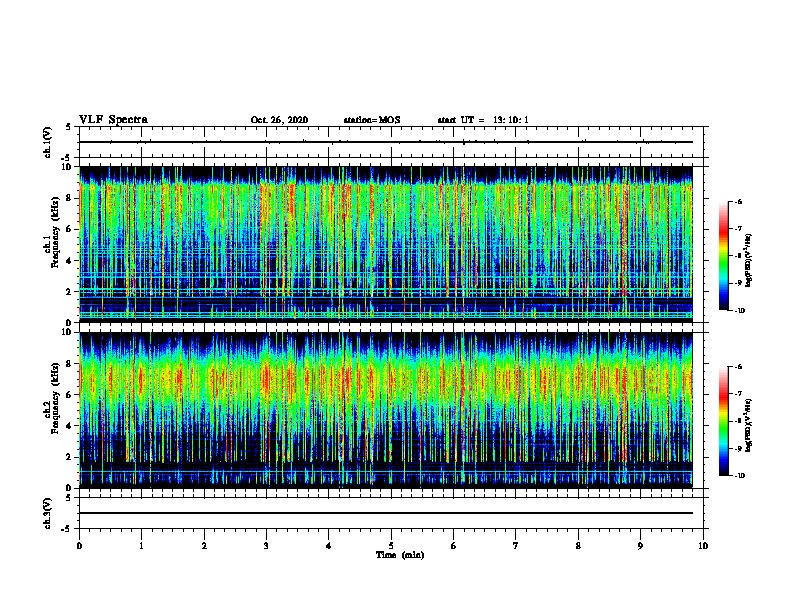
Task: Click the ch.1 color scale units label
Action: pyautogui.click(x=749, y=260)
